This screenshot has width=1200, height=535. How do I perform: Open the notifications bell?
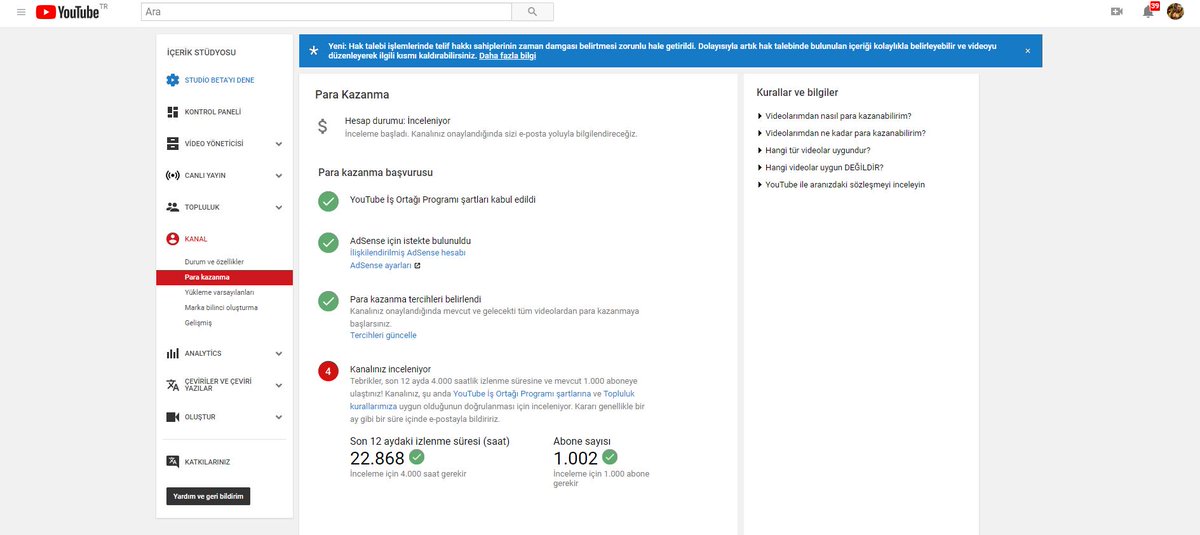coord(1148,12)
